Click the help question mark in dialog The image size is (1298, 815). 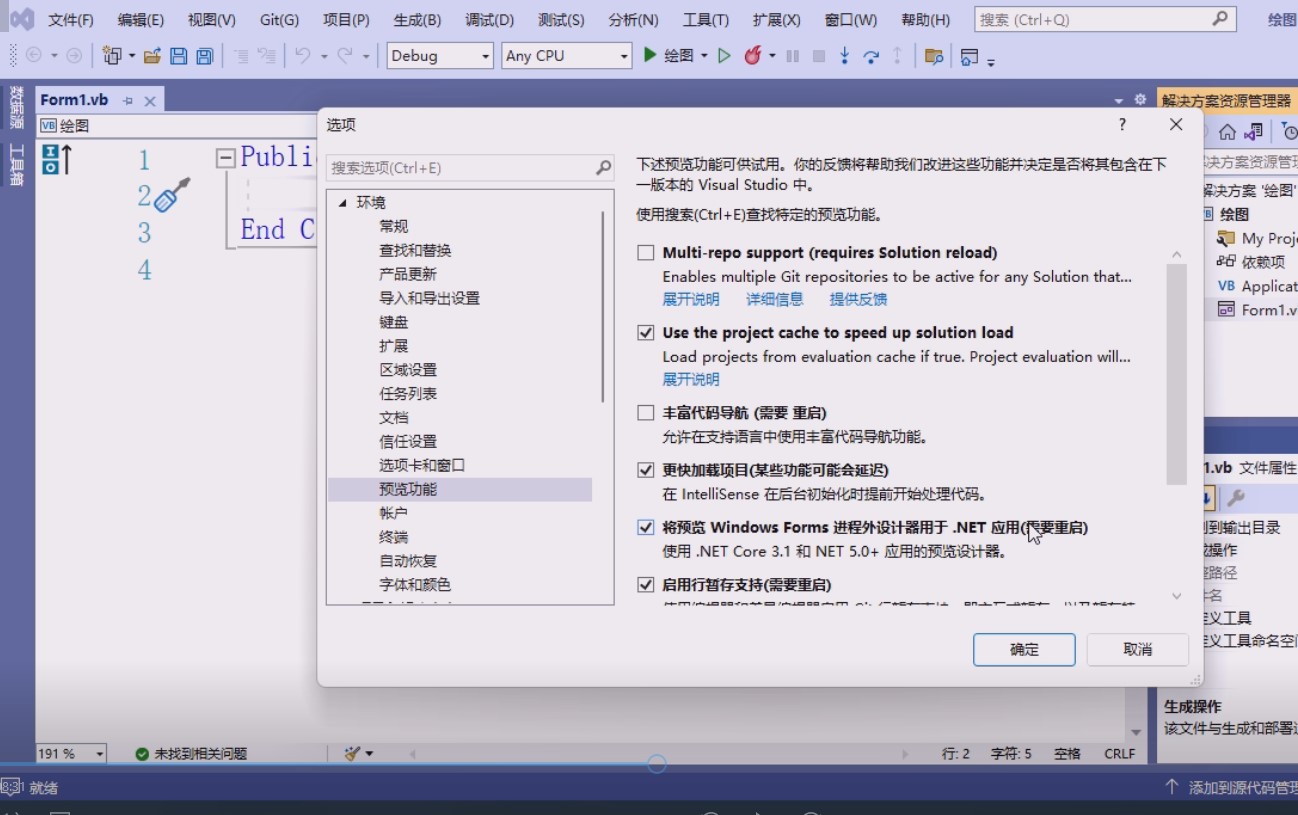click(1122, 125)
